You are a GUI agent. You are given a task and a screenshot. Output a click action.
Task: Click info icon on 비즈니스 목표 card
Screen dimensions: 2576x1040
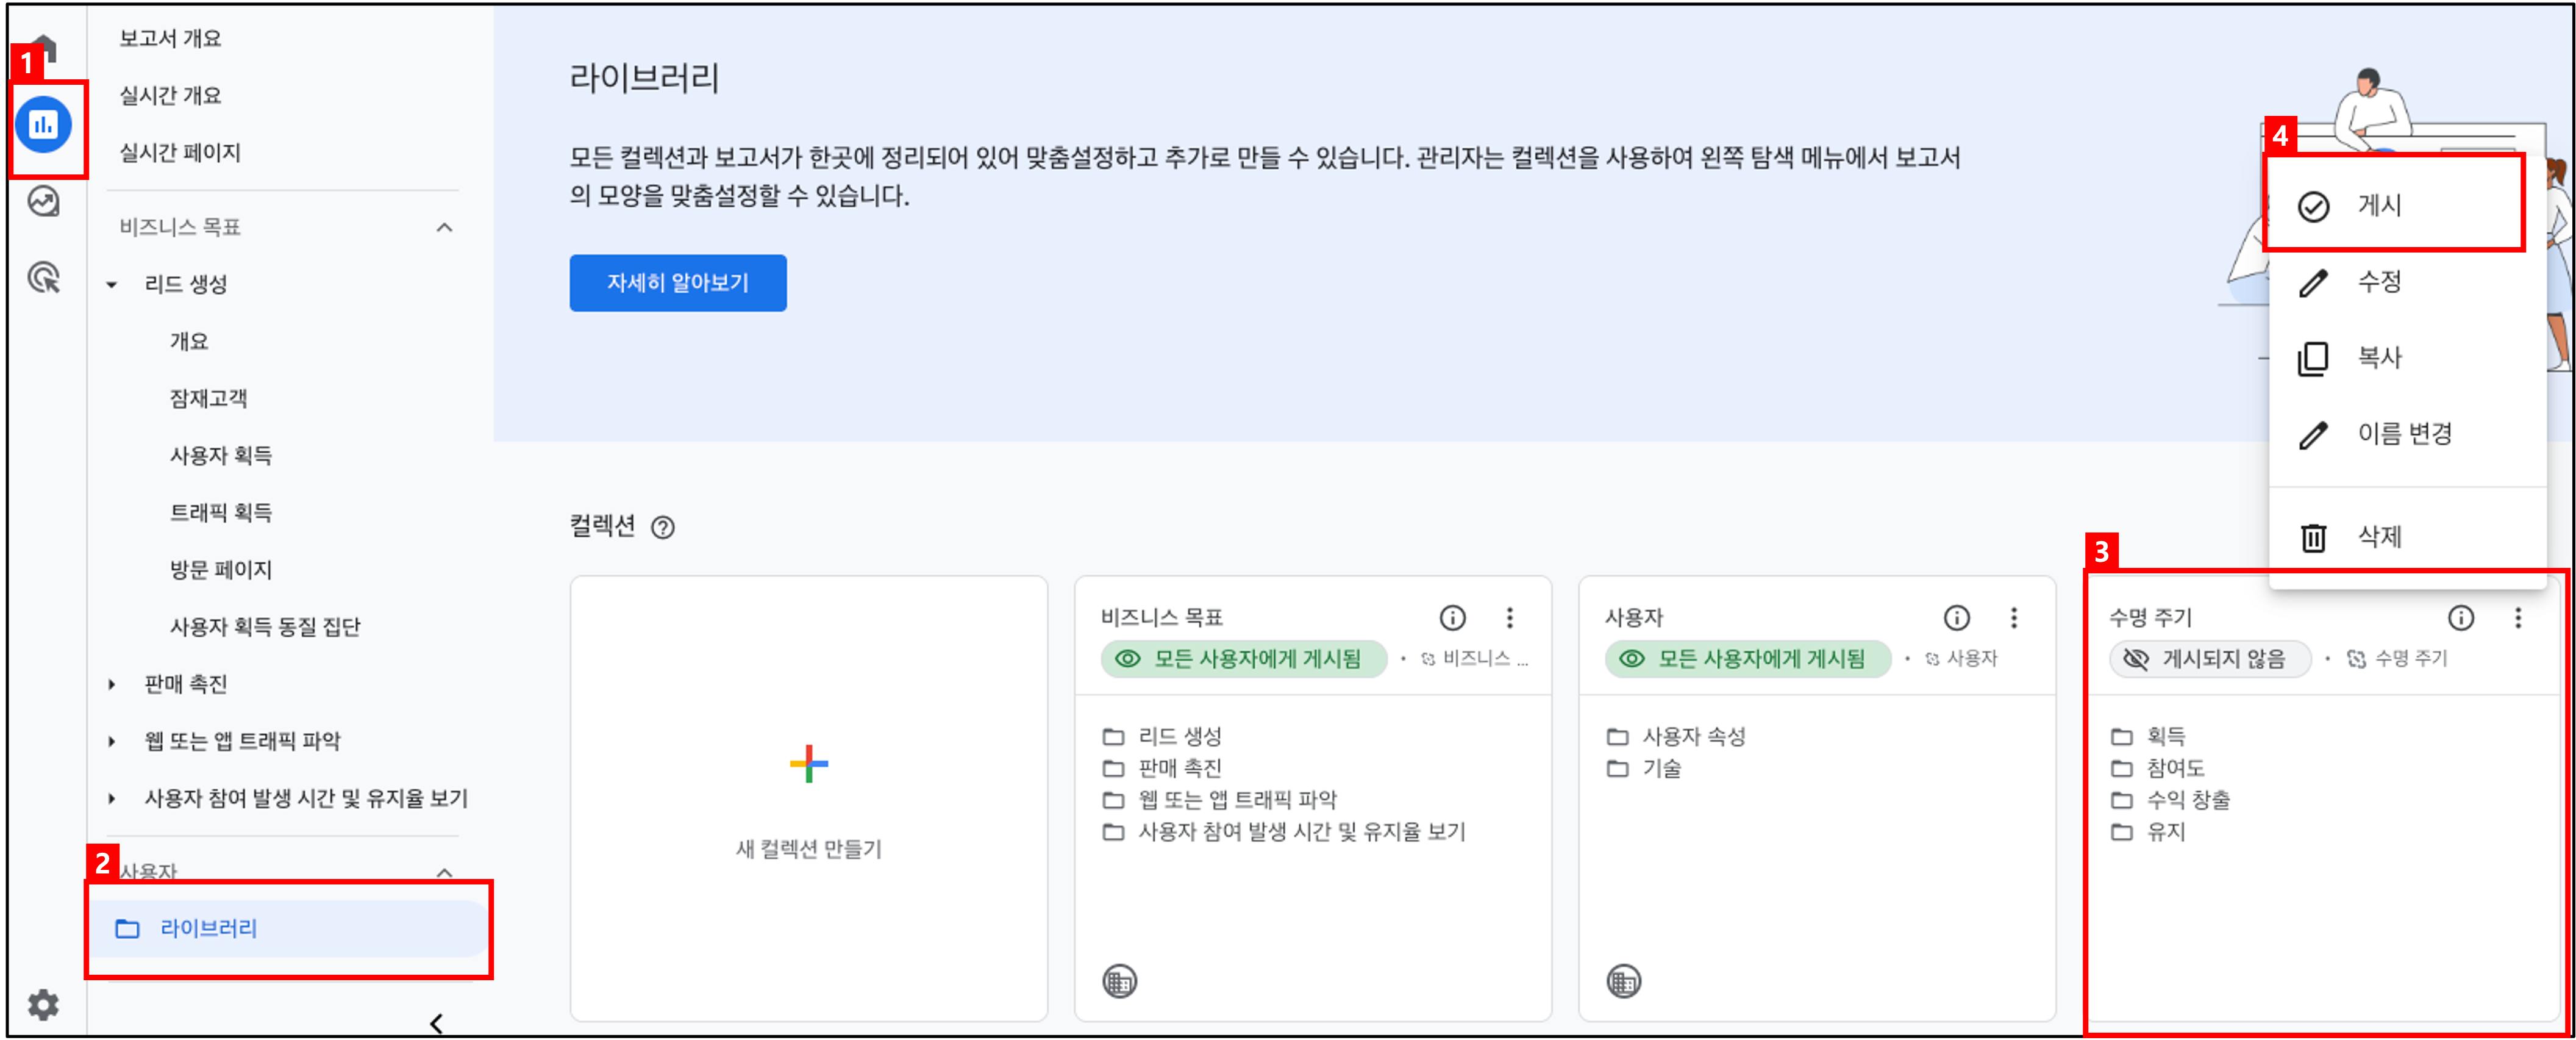(x=1452, y=618)
